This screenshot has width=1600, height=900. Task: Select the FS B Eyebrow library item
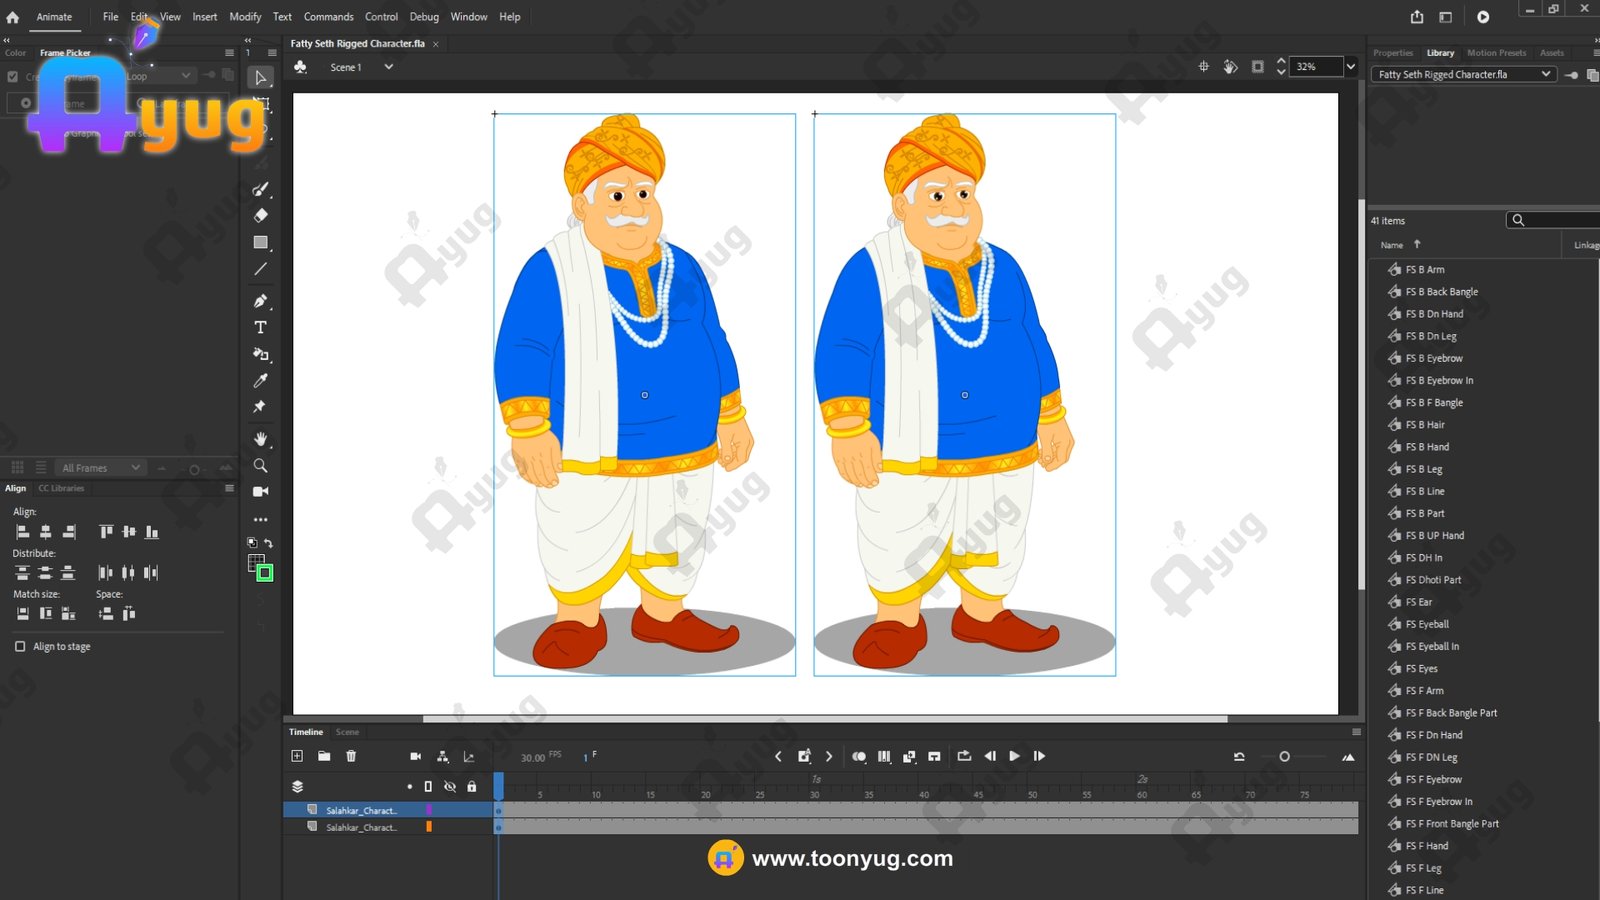click(x=1434, y=358)
